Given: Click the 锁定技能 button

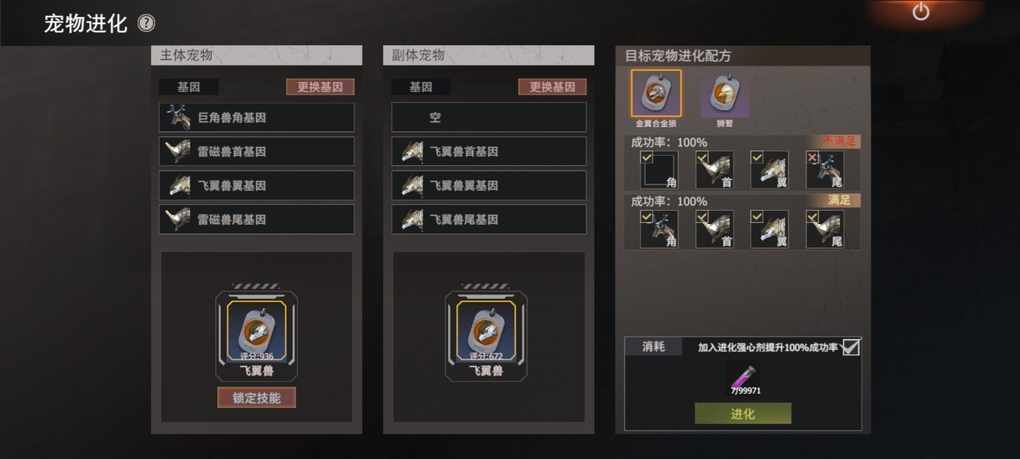Looking at the screenshot, I should [x=256, y=397].
